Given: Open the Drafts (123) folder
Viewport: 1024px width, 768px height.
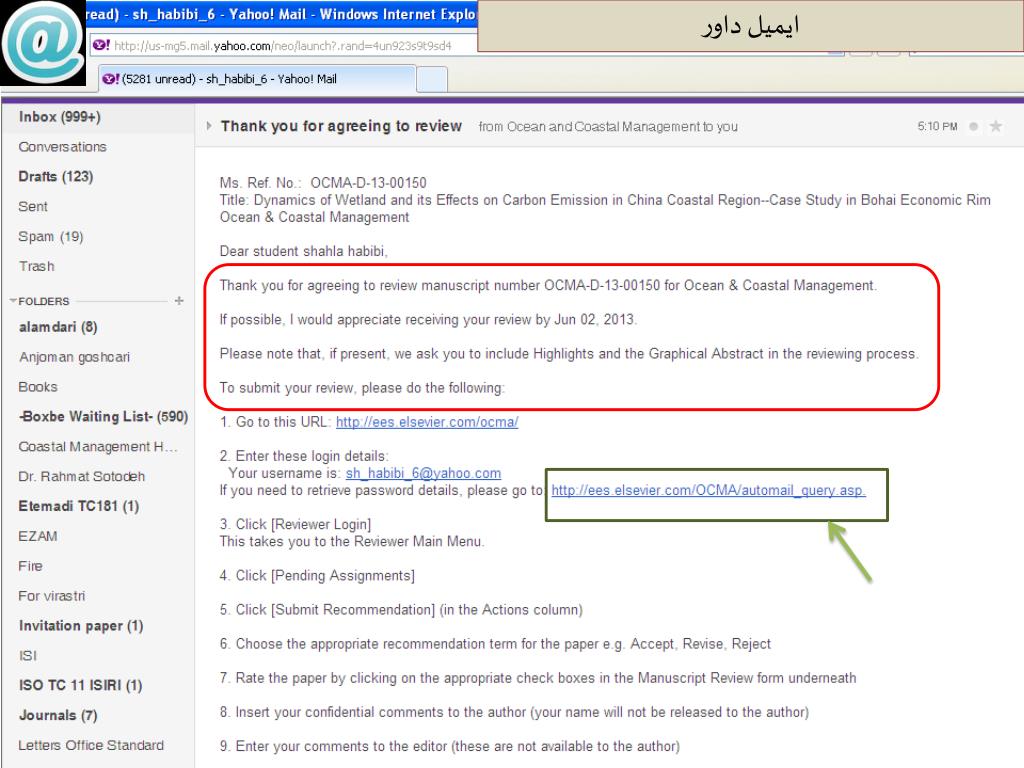Looking at the screenshot, I should coord(56,176).
